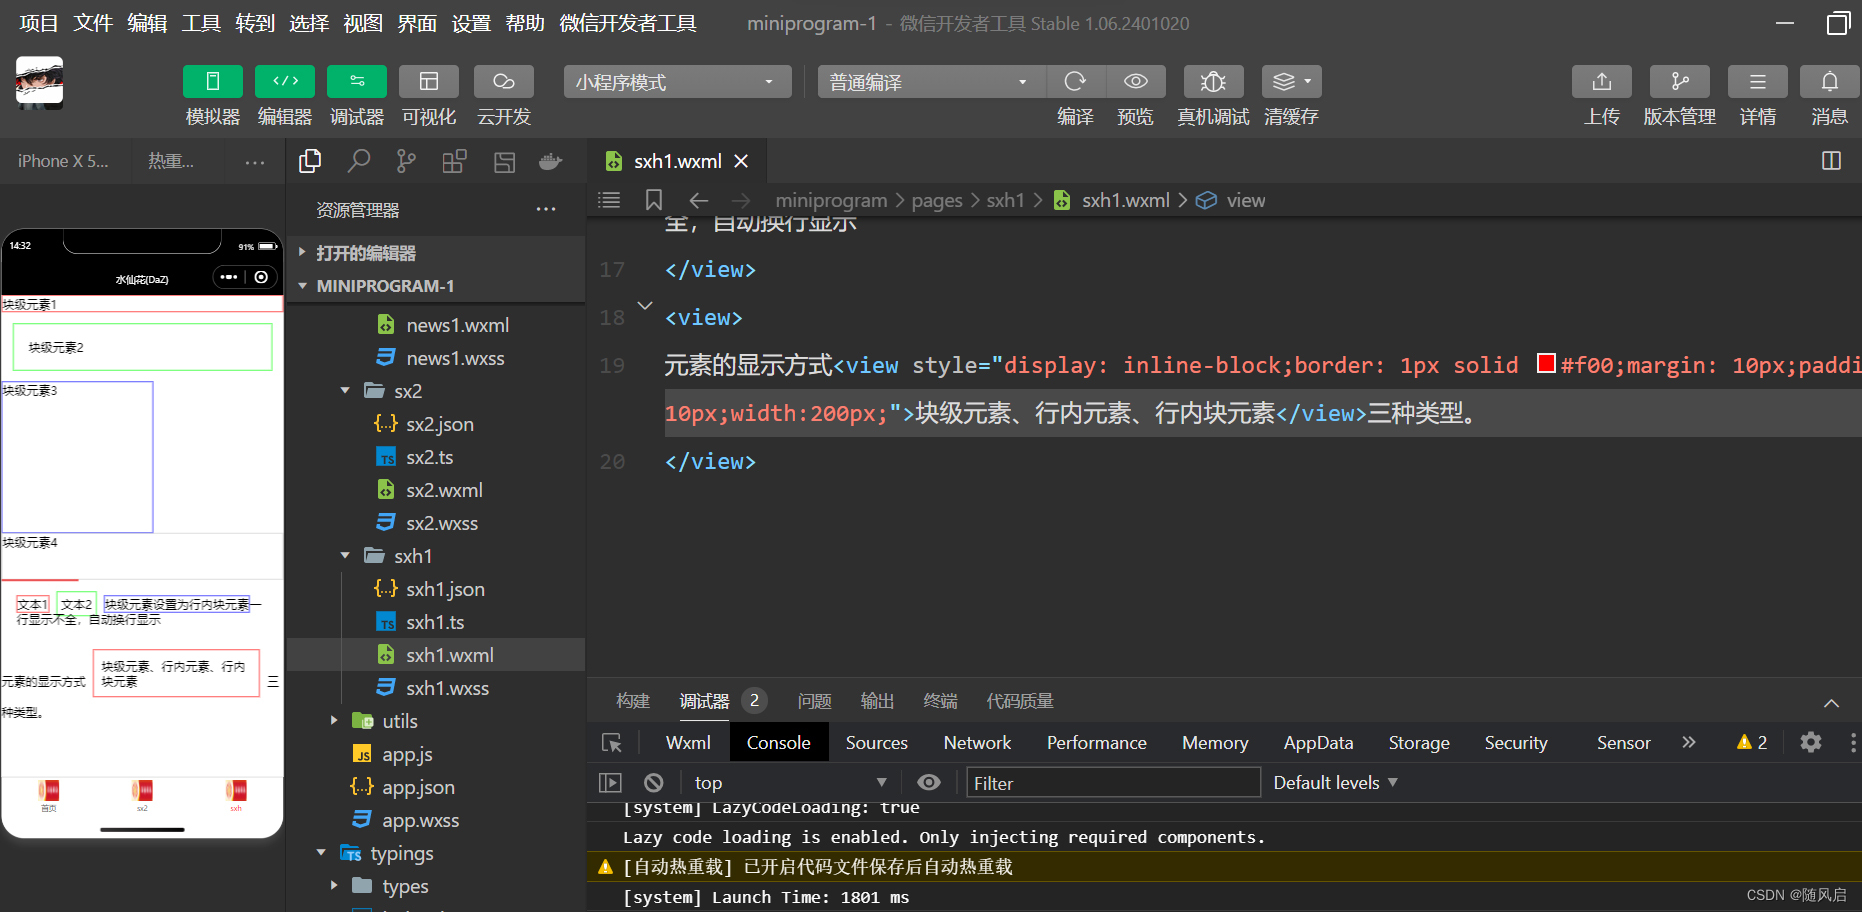Open the clear cache dropdown
The height and width of the screenshot is (912, 1862).
[1291, 82]
